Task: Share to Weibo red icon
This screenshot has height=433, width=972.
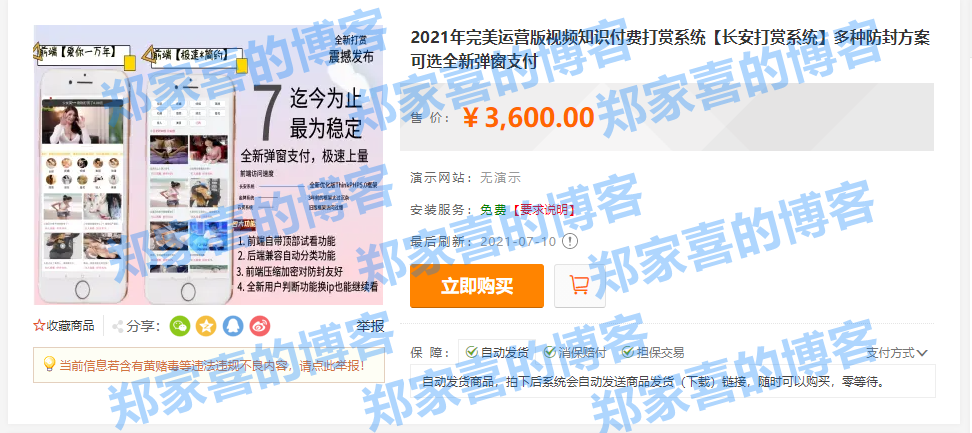Action: pyautogui.click(x=260, y=326)
